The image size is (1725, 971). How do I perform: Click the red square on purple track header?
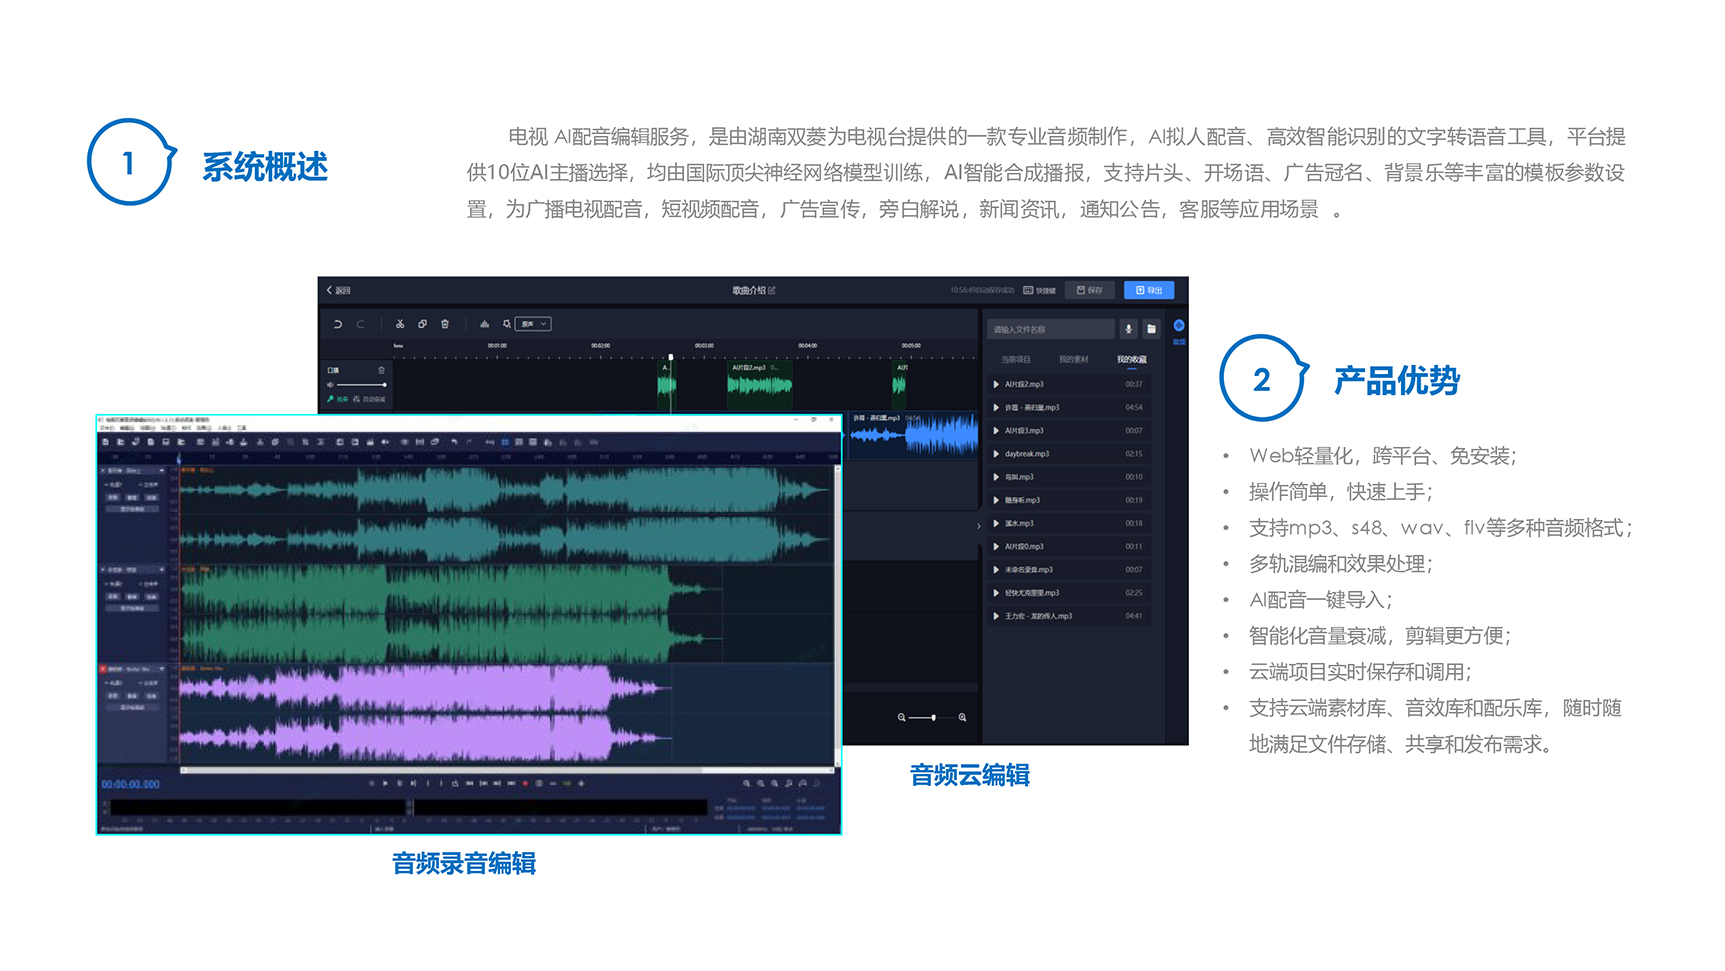[x=103, y=668]
